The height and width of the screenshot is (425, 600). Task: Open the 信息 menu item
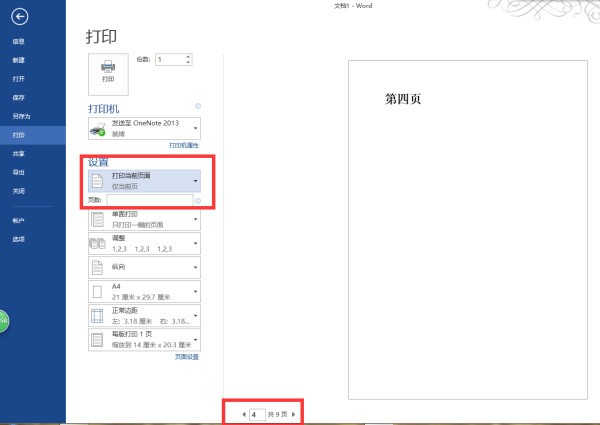(x=18, y=41)
